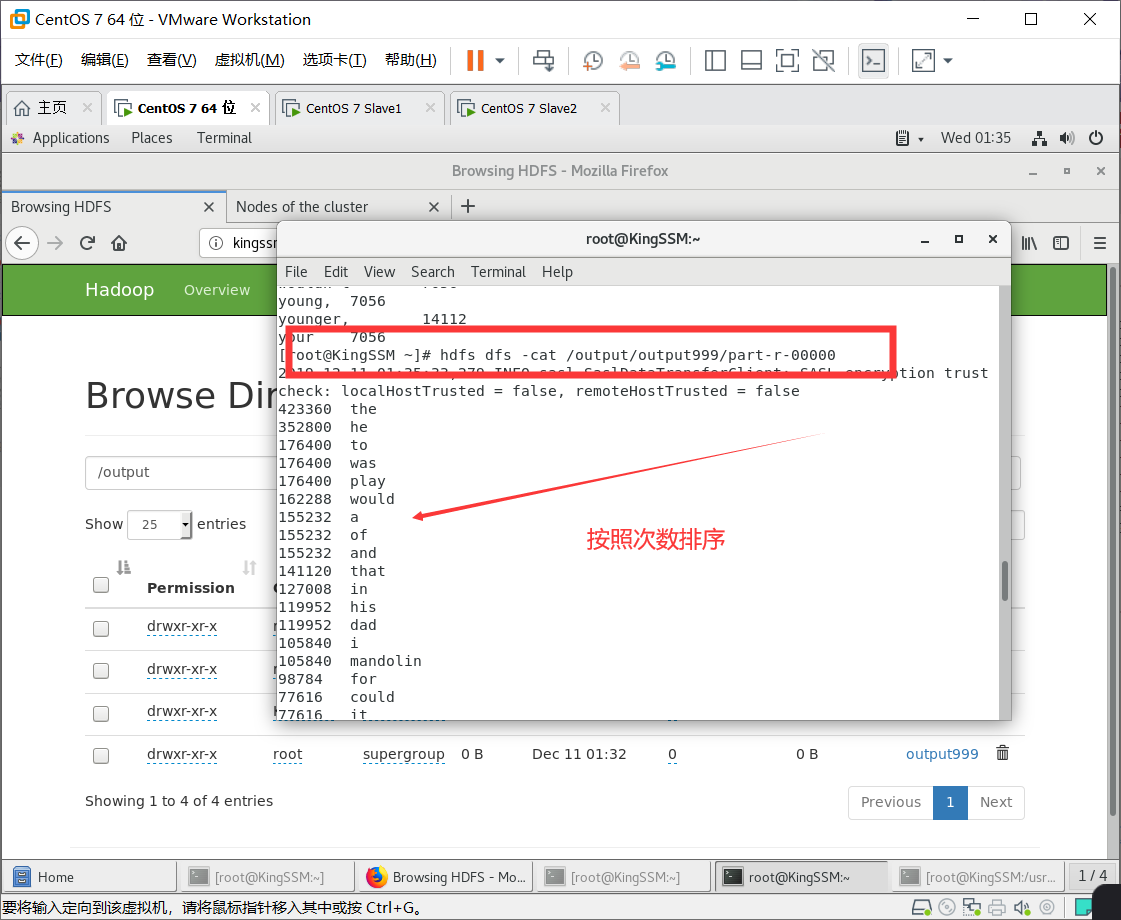Image resolution: width=1121 pixels, height=920 pixels.
Task: Click the GNOME network status icon
Action: pyautogui.click(x=1039, y=138)
